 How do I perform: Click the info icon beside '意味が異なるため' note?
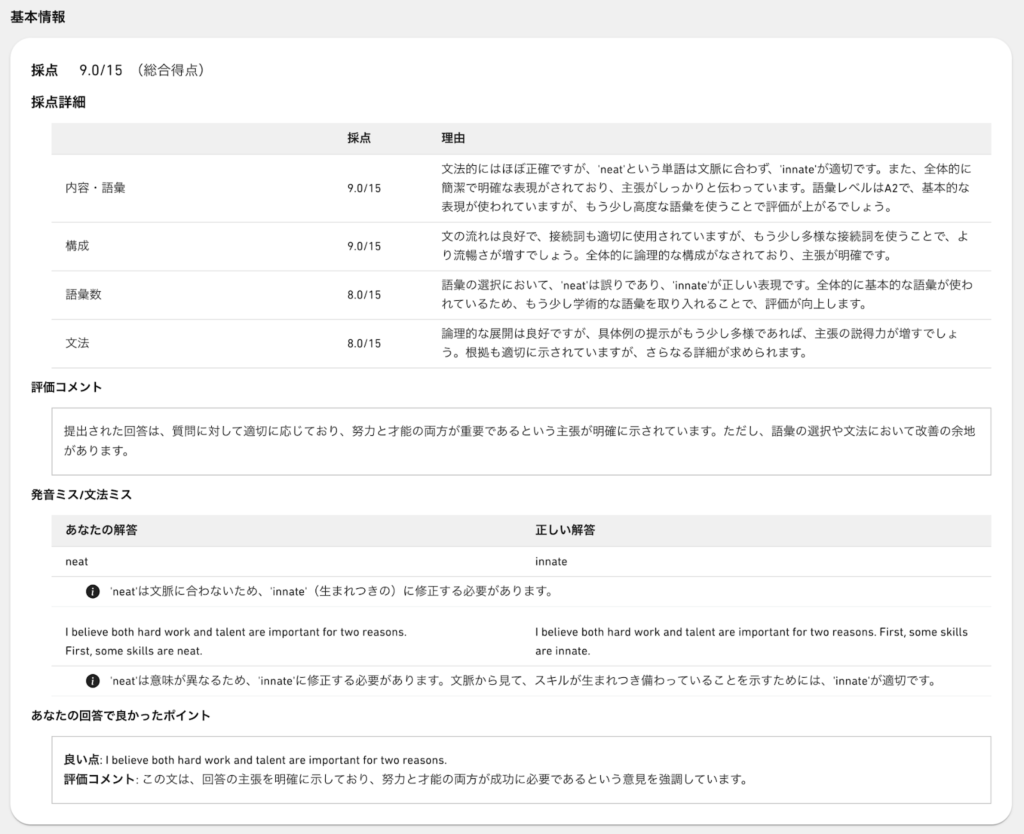pyautogui.click(x=93, y=681)
